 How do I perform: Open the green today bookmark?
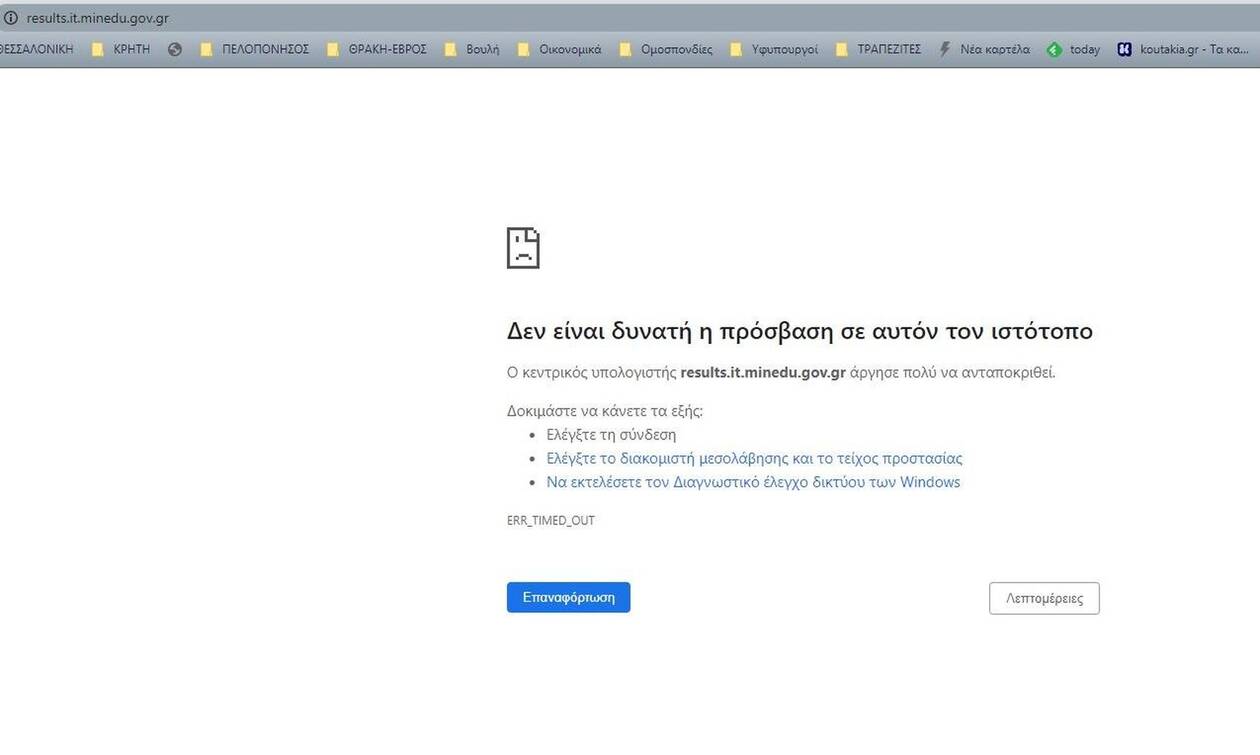coord(1073,49)
